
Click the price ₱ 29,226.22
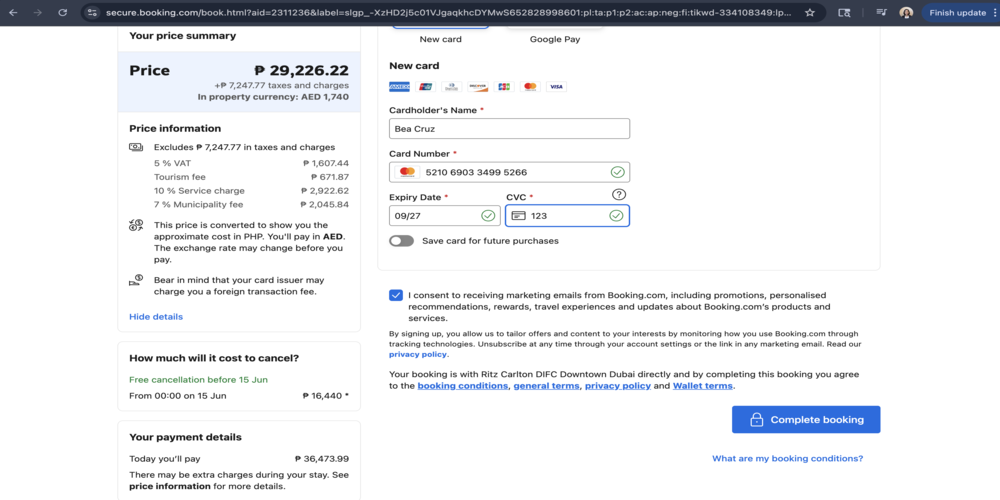301,70
